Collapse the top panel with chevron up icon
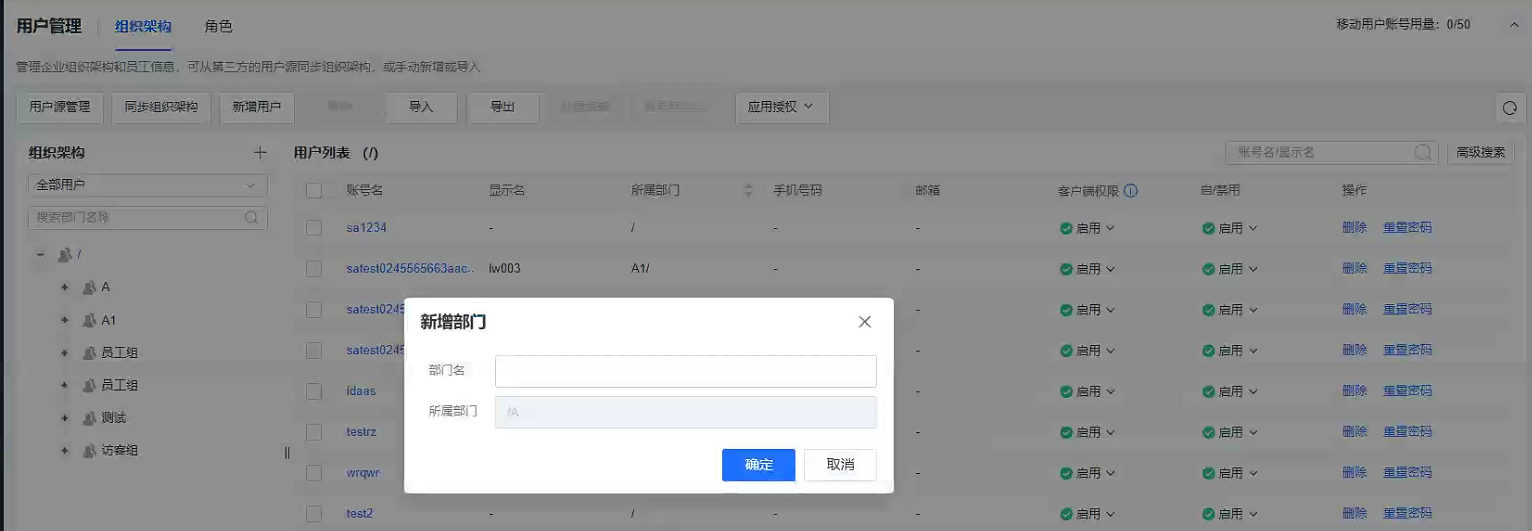This screenshot has width=1532, height=531. coord(1514,25)
